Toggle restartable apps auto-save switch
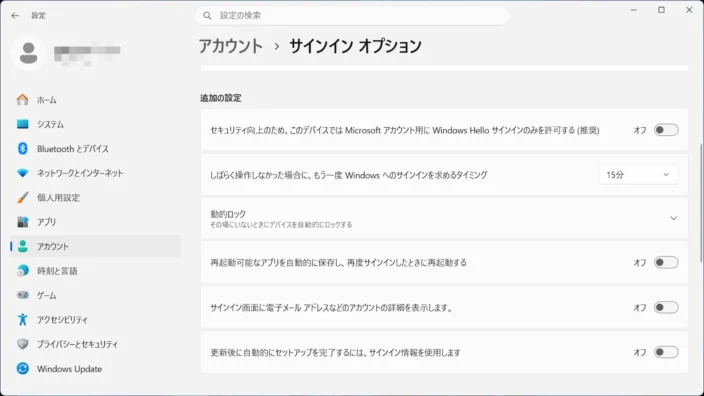 666,262
